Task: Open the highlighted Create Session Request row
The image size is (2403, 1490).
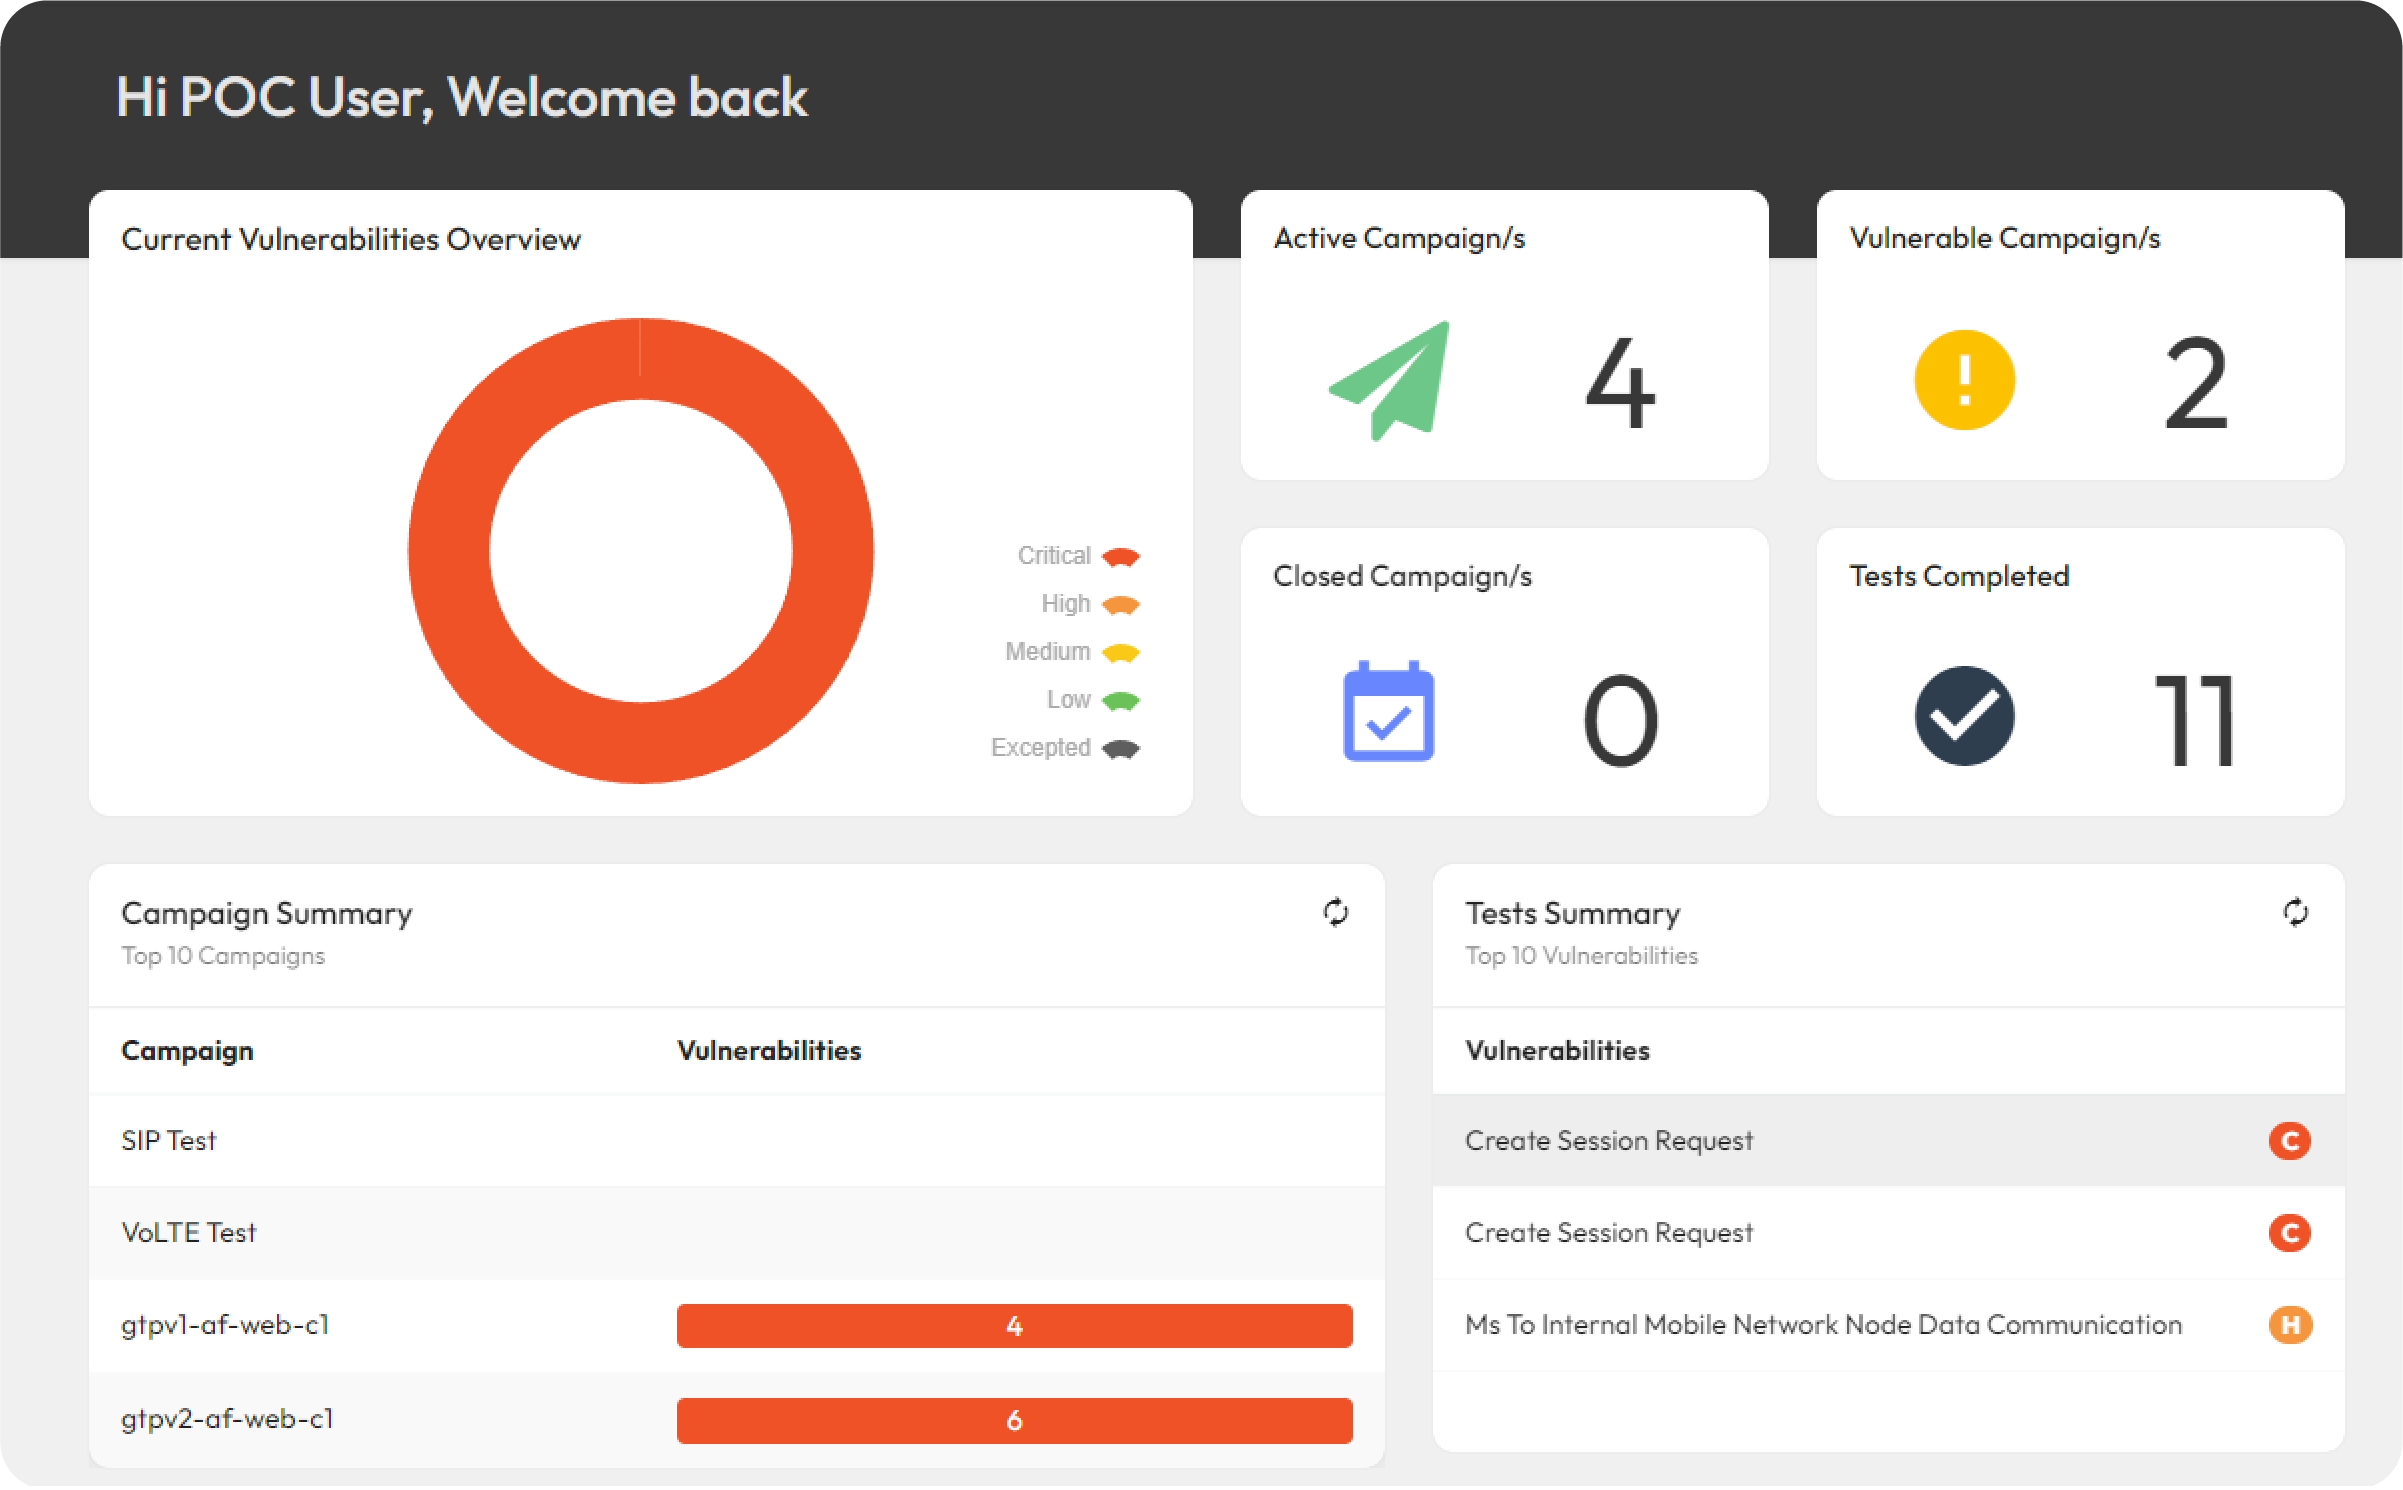Action: click(x=1888, y=1140)
